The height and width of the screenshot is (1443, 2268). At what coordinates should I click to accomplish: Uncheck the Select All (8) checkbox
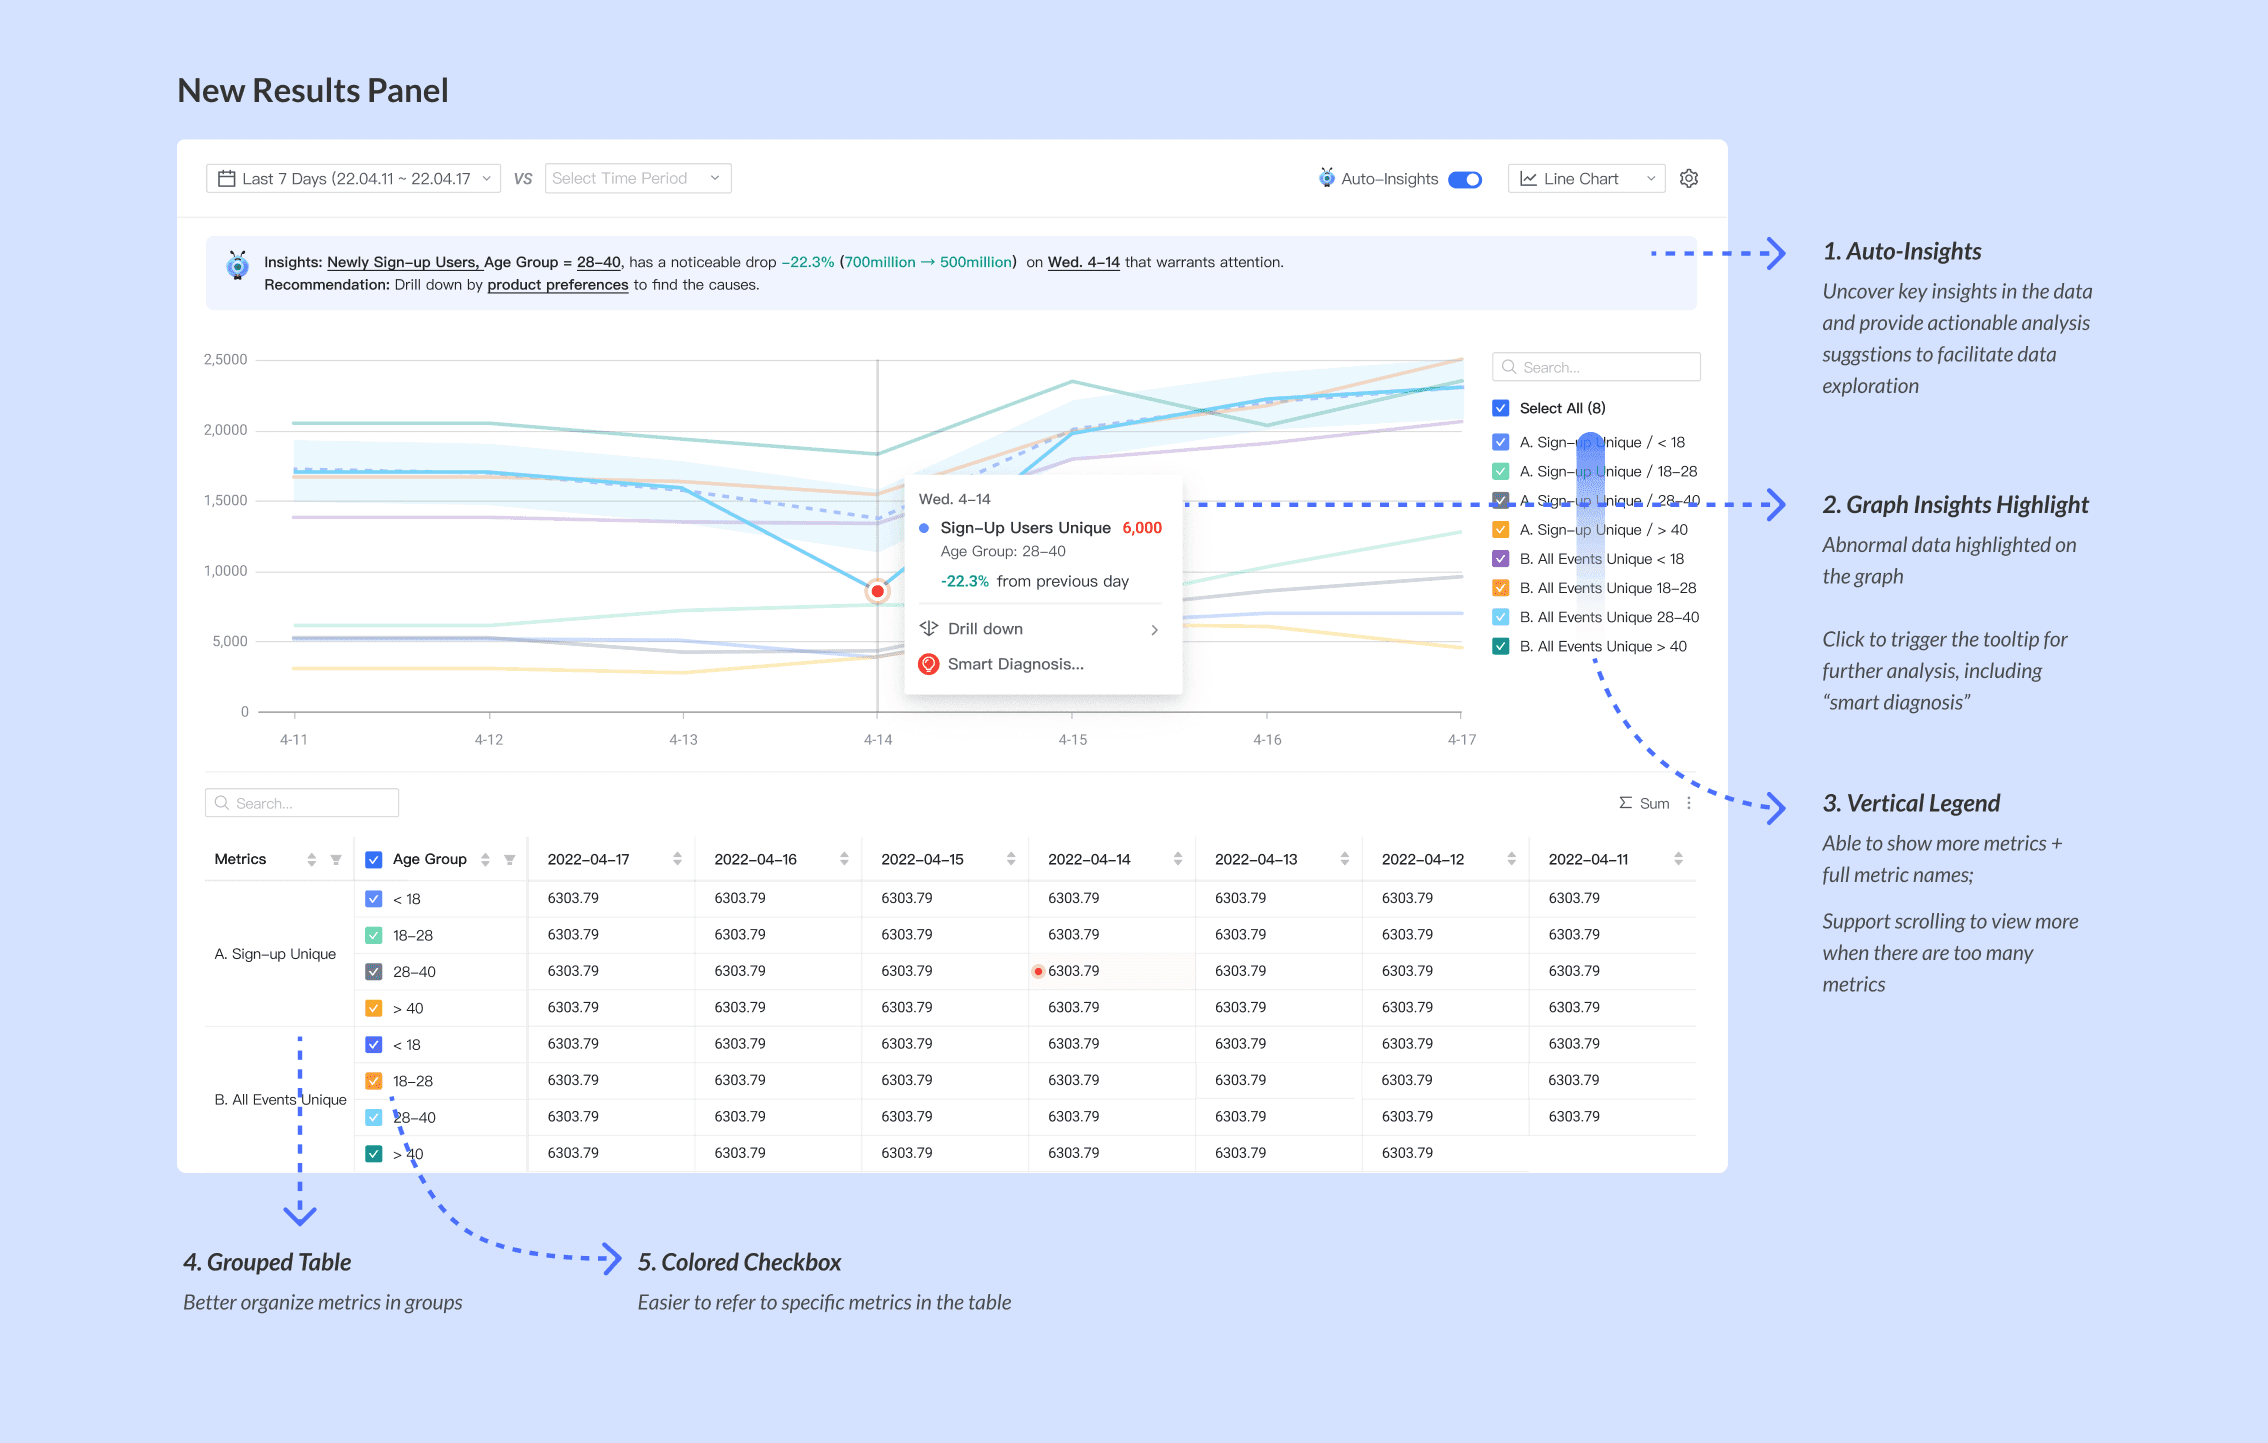[1500, 408]
